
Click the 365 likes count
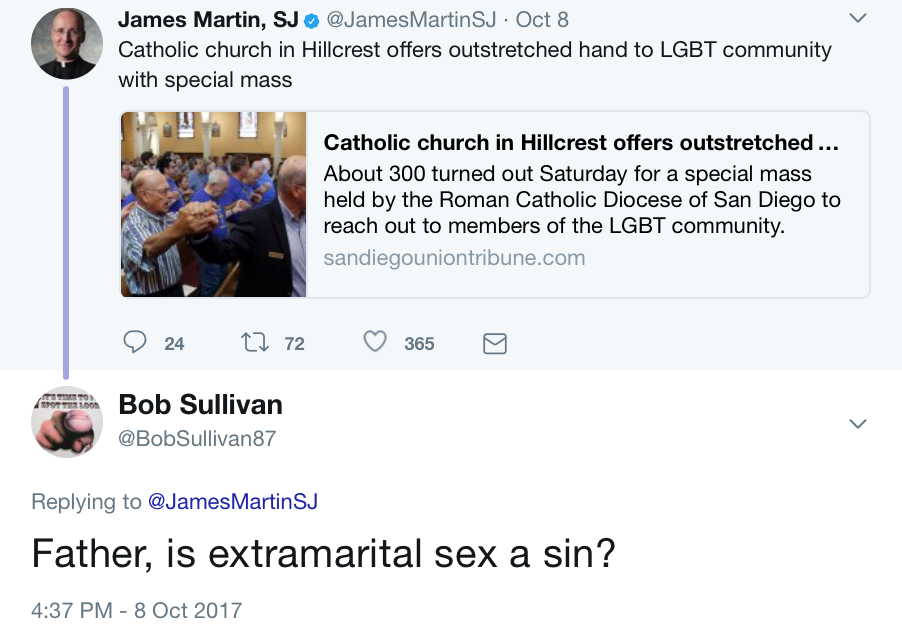point(419,343)
